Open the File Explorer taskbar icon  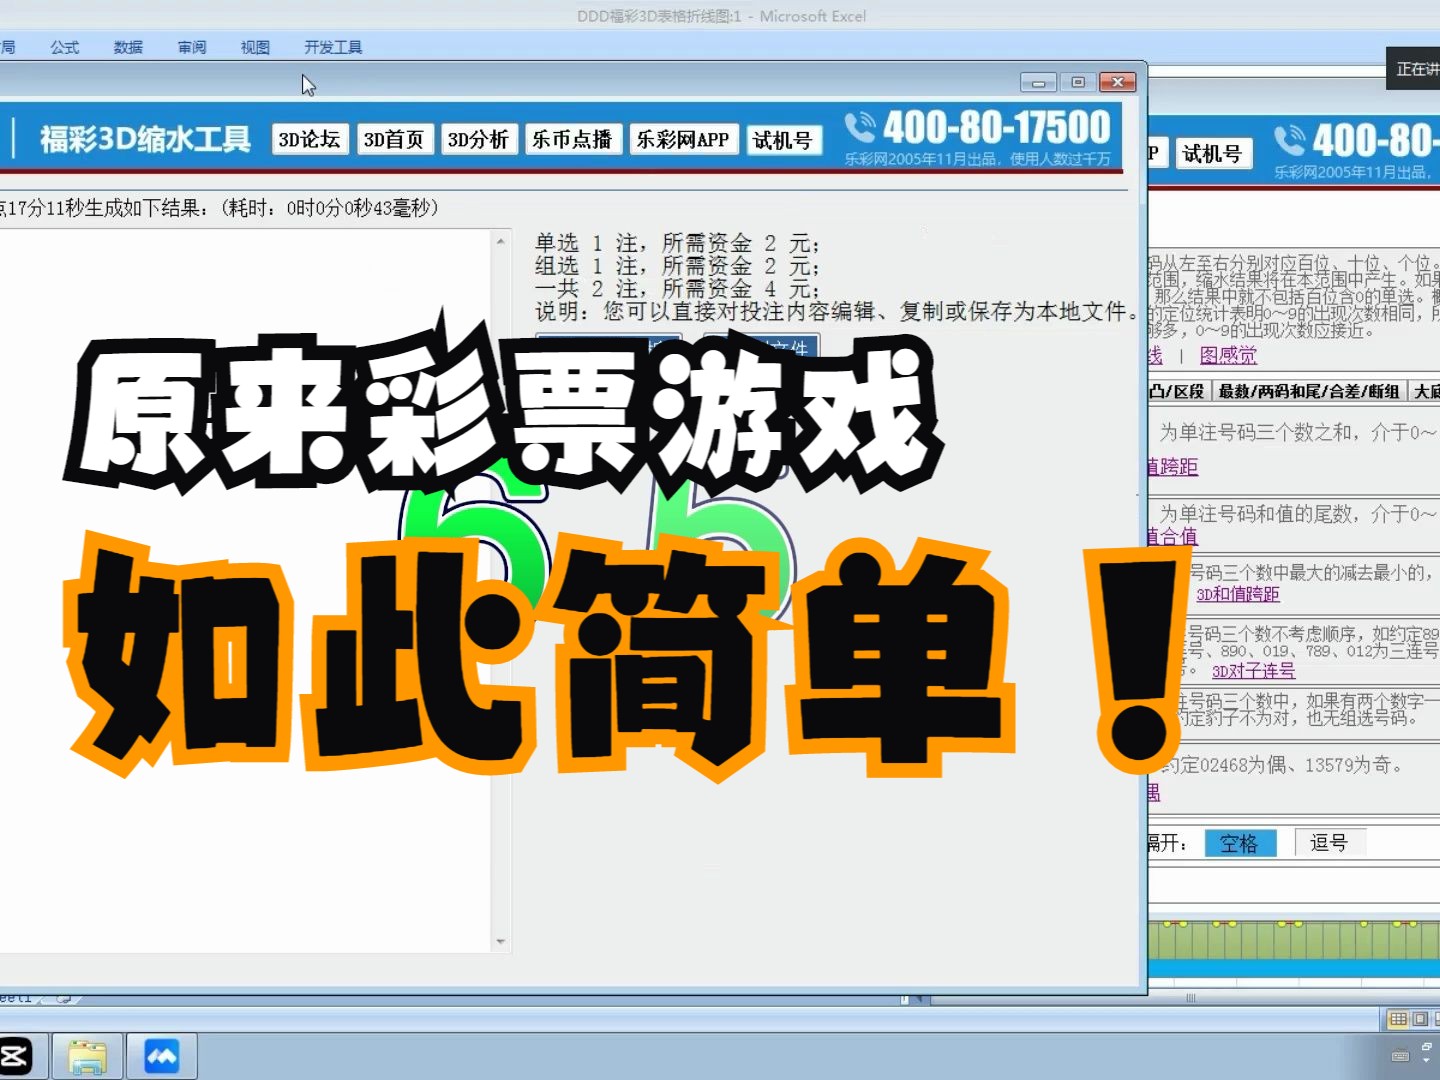(x=88, y=1057)
